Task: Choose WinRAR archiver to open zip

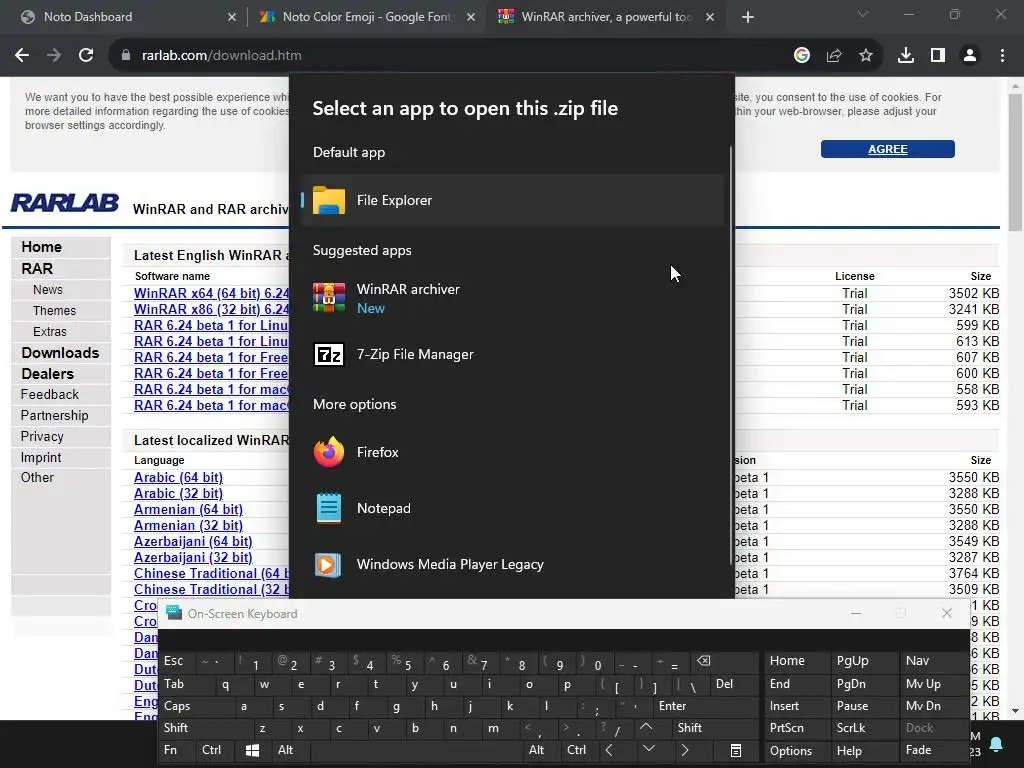Action: (x=513, y=298)
